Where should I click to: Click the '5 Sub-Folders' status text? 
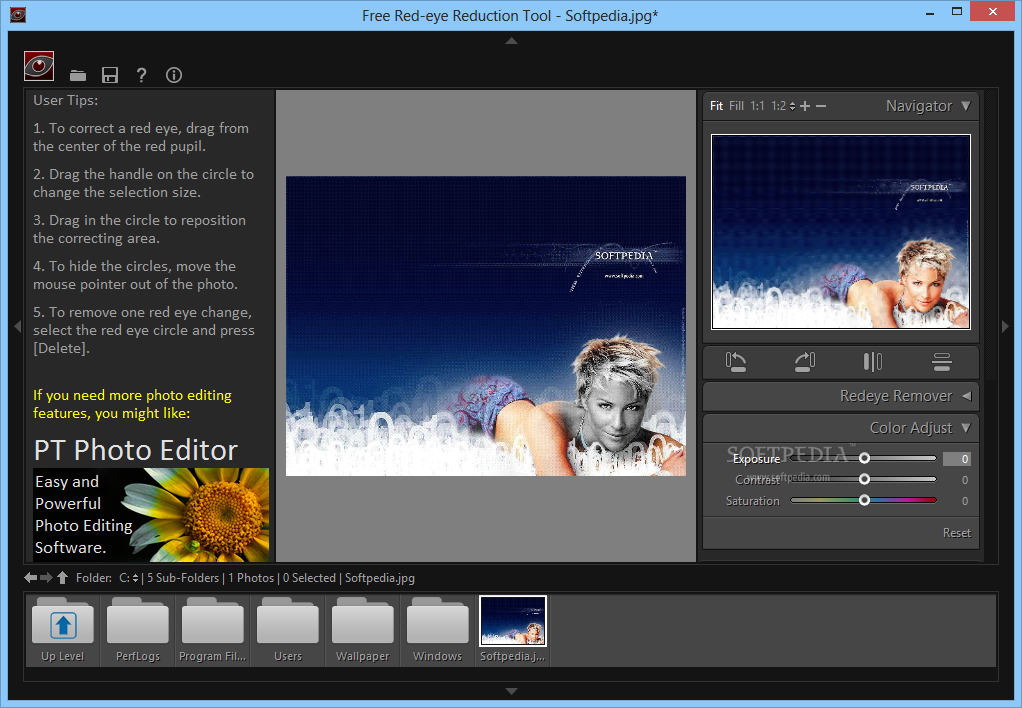[x=183, y=578]
